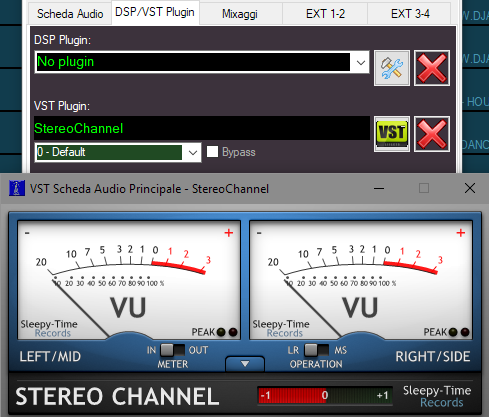Click the stereo balance slider from -1 to +1
The height and width of the screenshot is (417, 489).
tap(325, 395)
